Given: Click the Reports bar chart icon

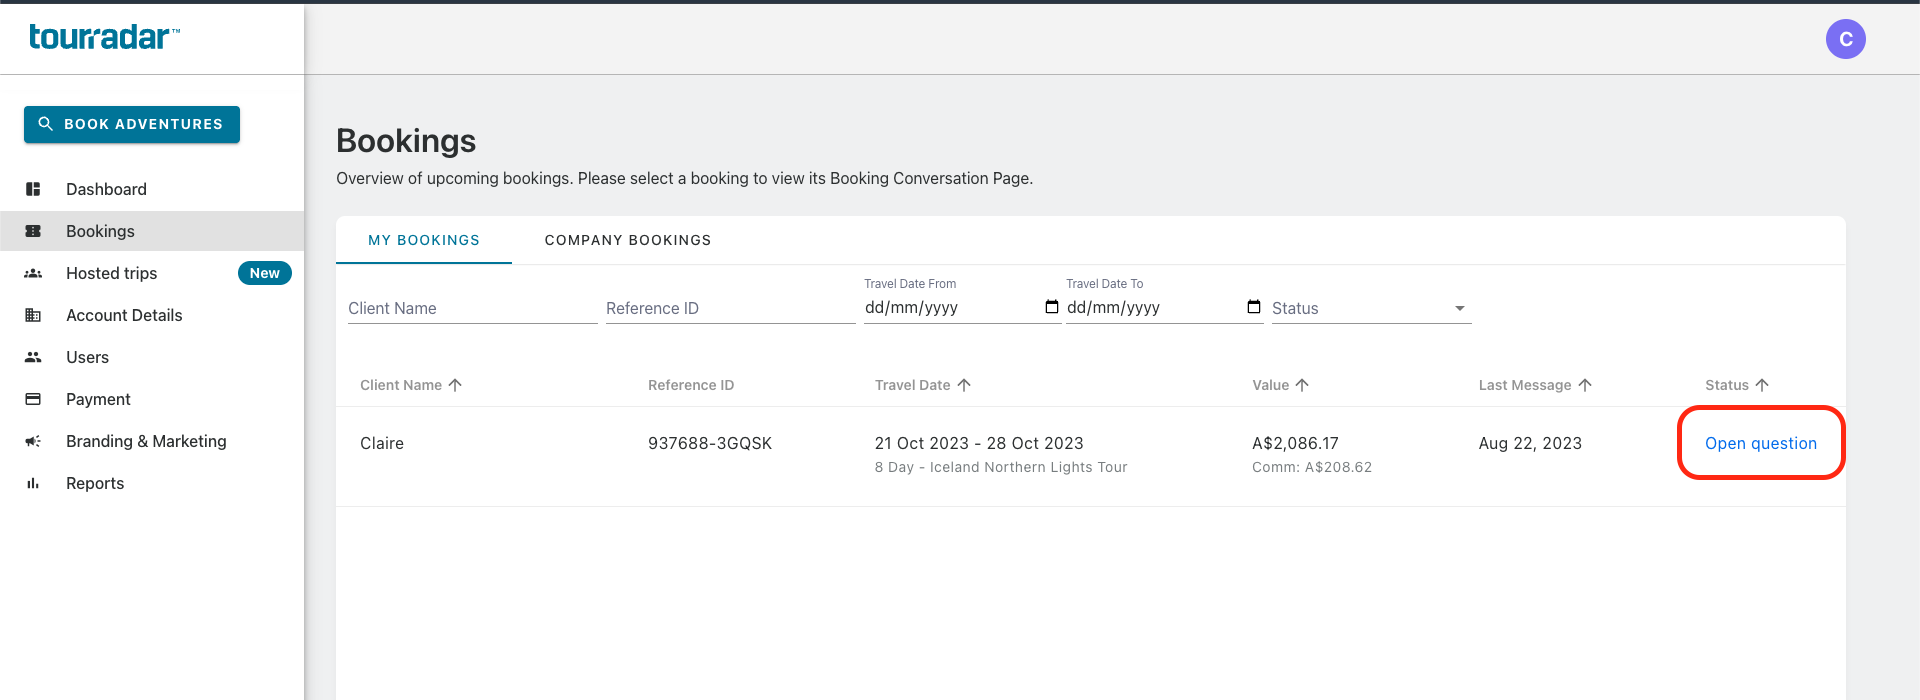Looking at the screenshot, I should (x=33, y=483).
